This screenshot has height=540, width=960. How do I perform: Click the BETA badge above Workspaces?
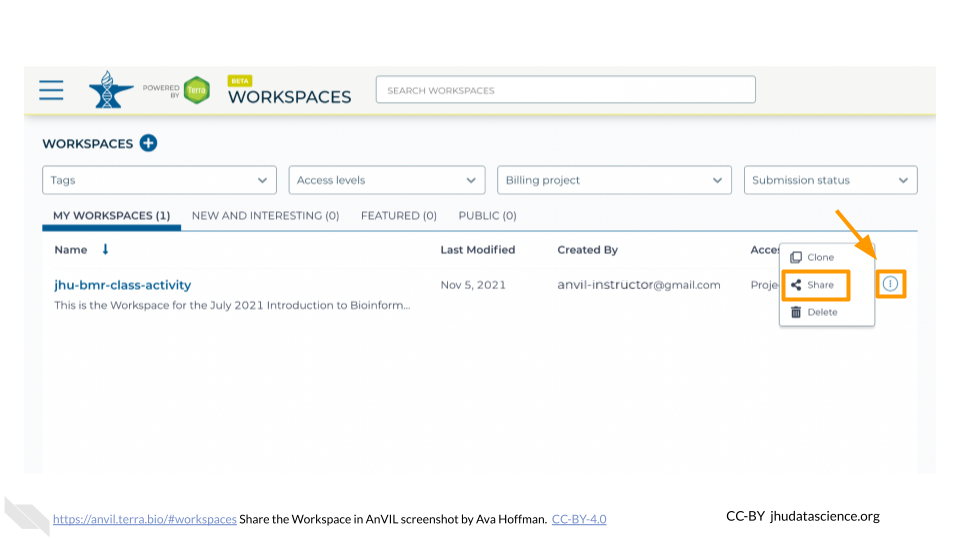(240, 81)
